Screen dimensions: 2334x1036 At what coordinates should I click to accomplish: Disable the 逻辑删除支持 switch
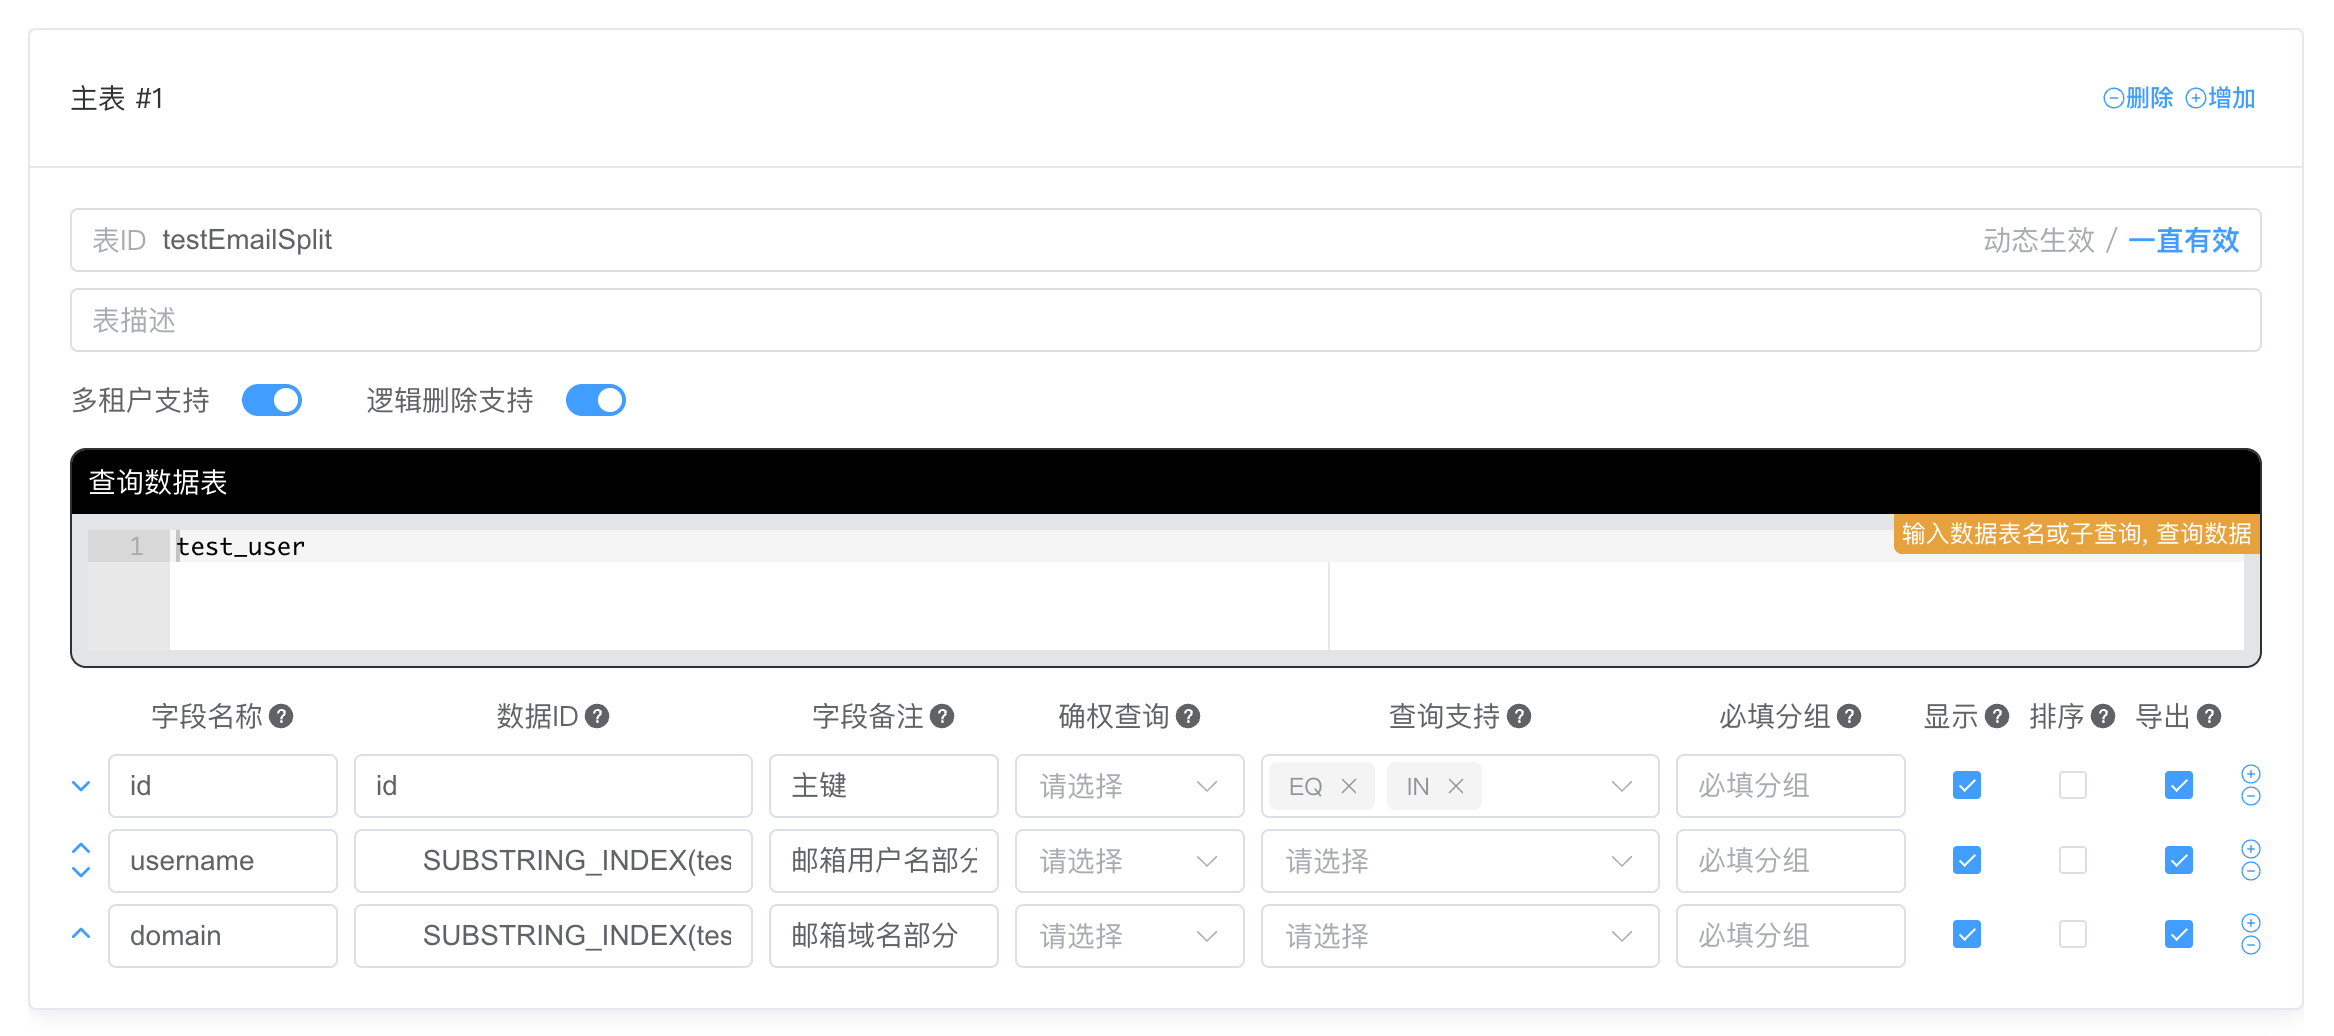point(596,400)
